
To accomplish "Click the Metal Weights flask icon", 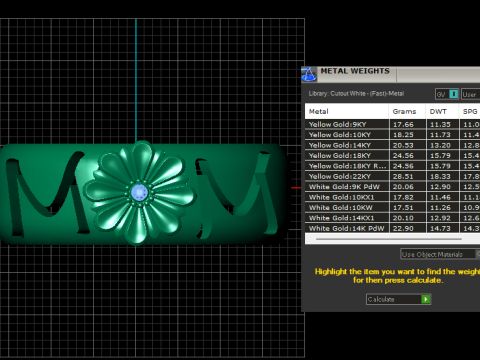I will (x=309, y=74).
